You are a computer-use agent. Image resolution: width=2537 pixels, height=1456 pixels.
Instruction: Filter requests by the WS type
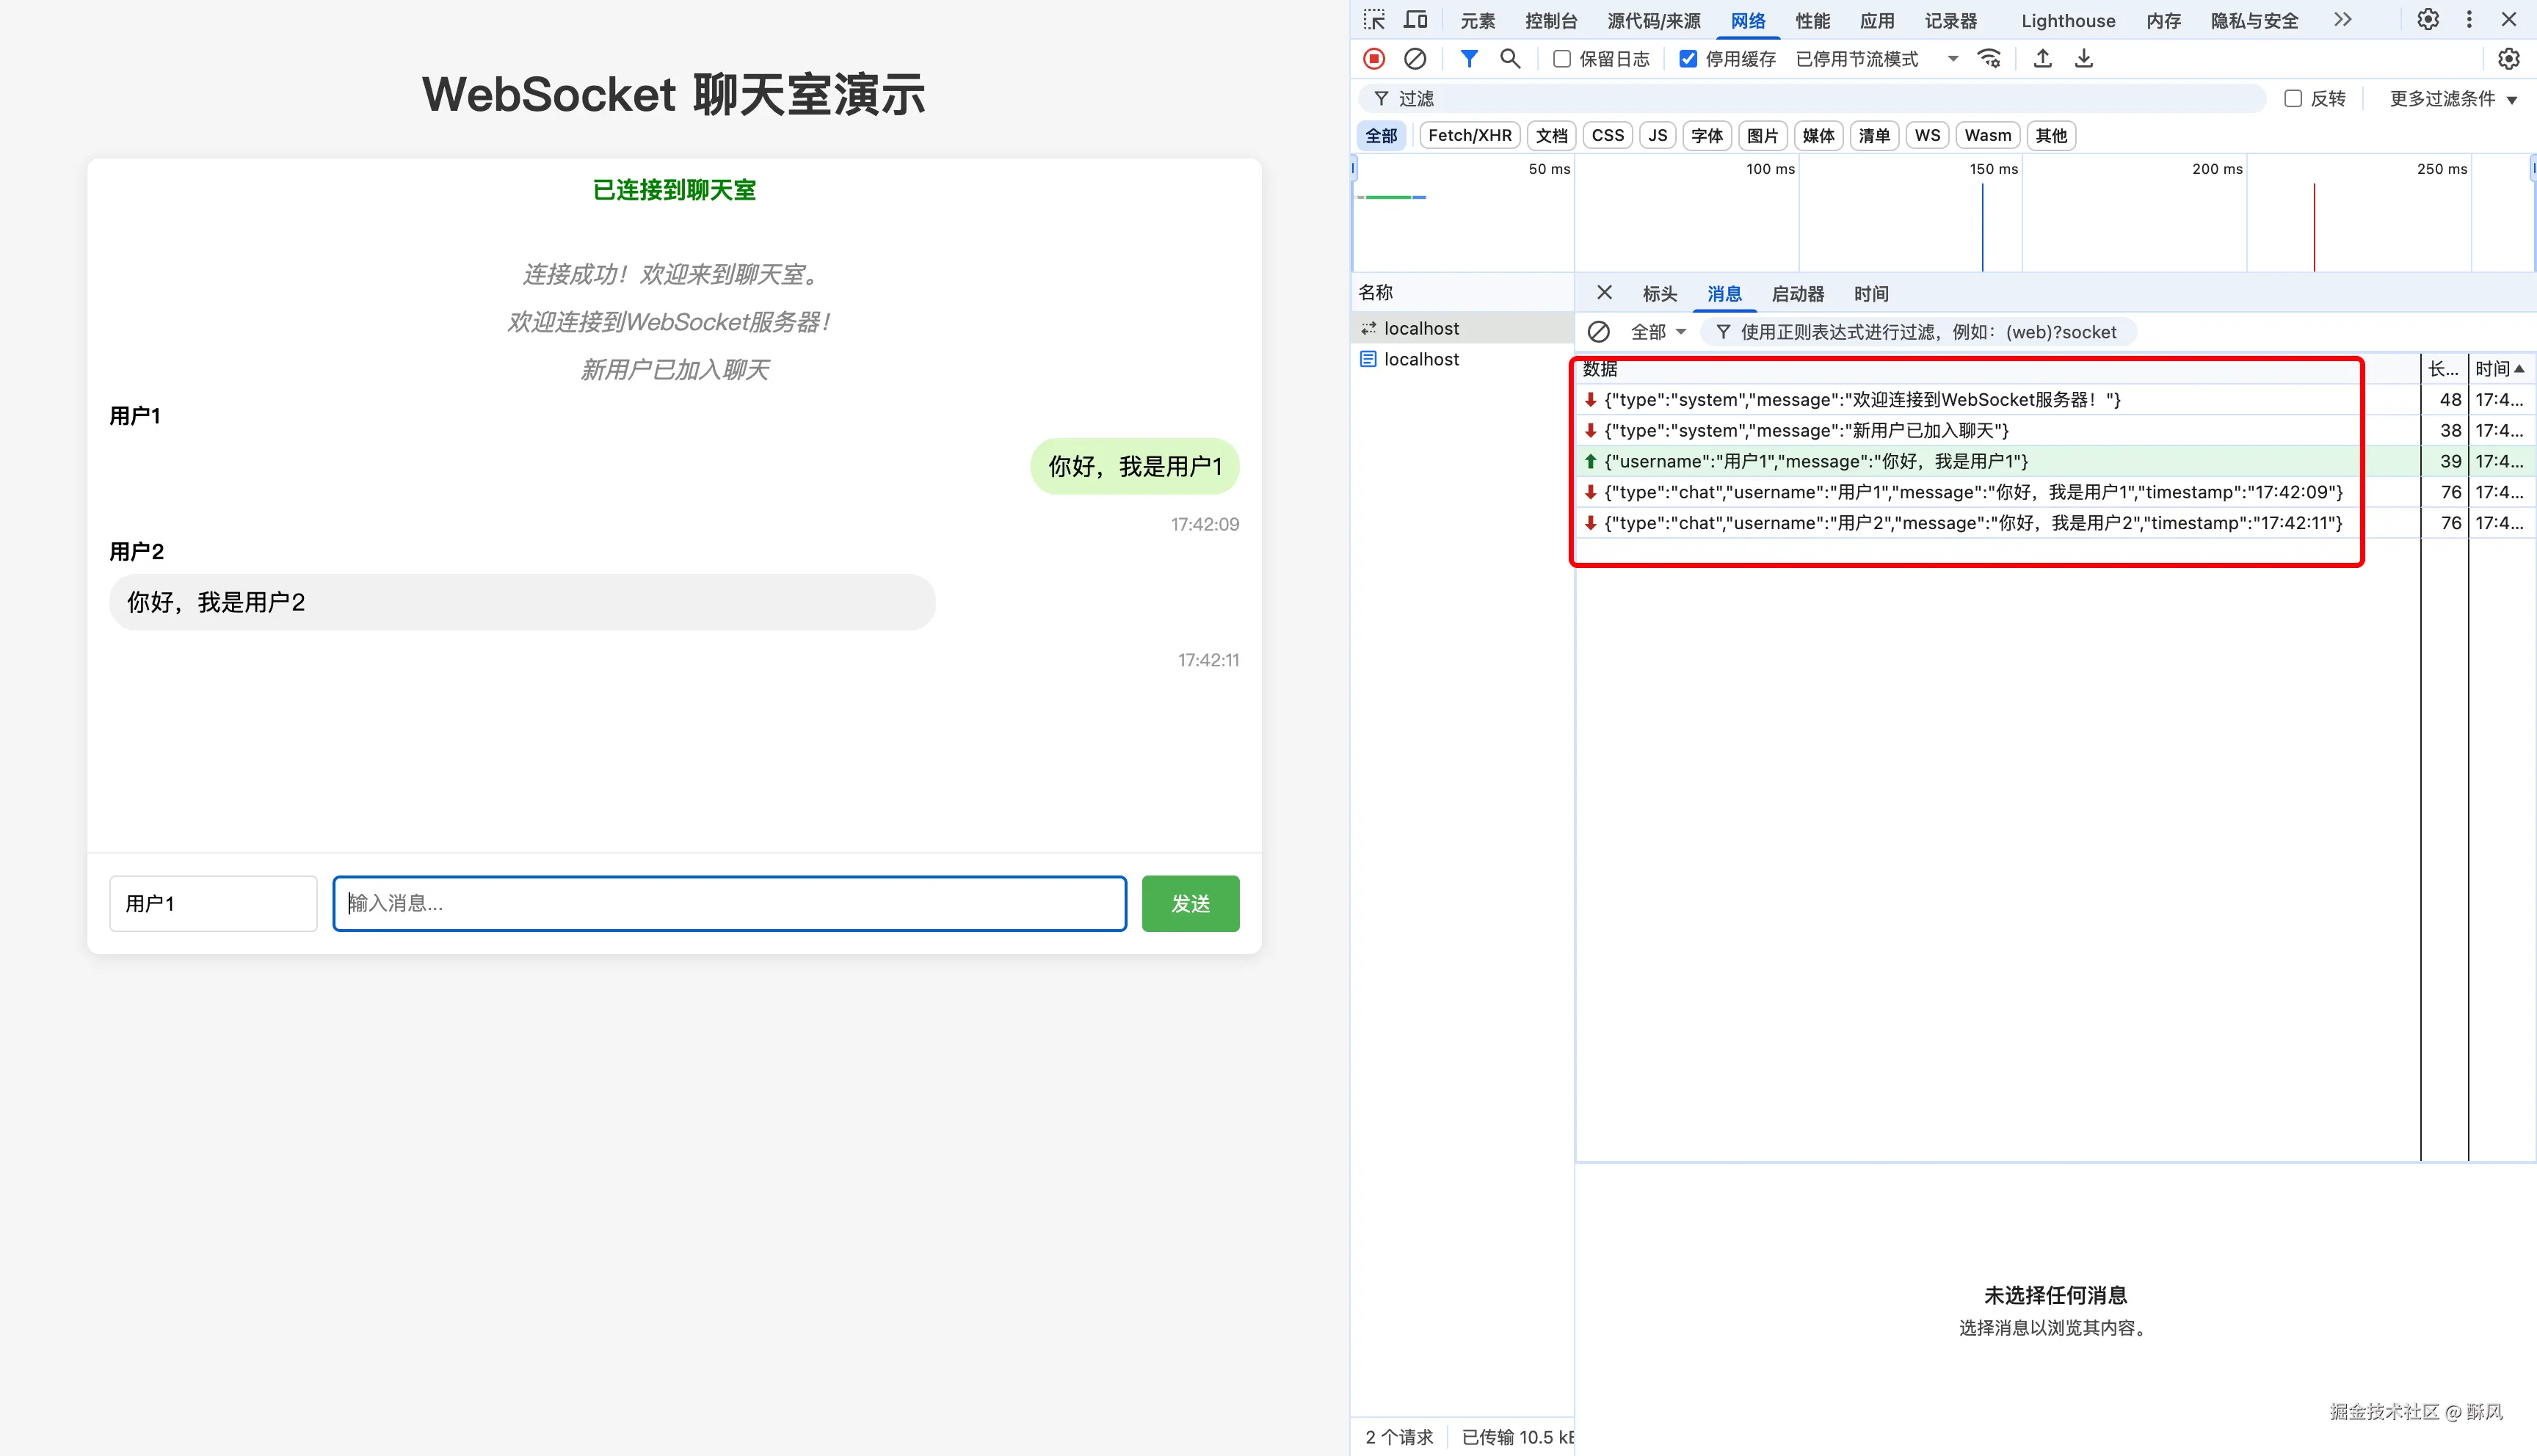click(x=1927, y=135)
